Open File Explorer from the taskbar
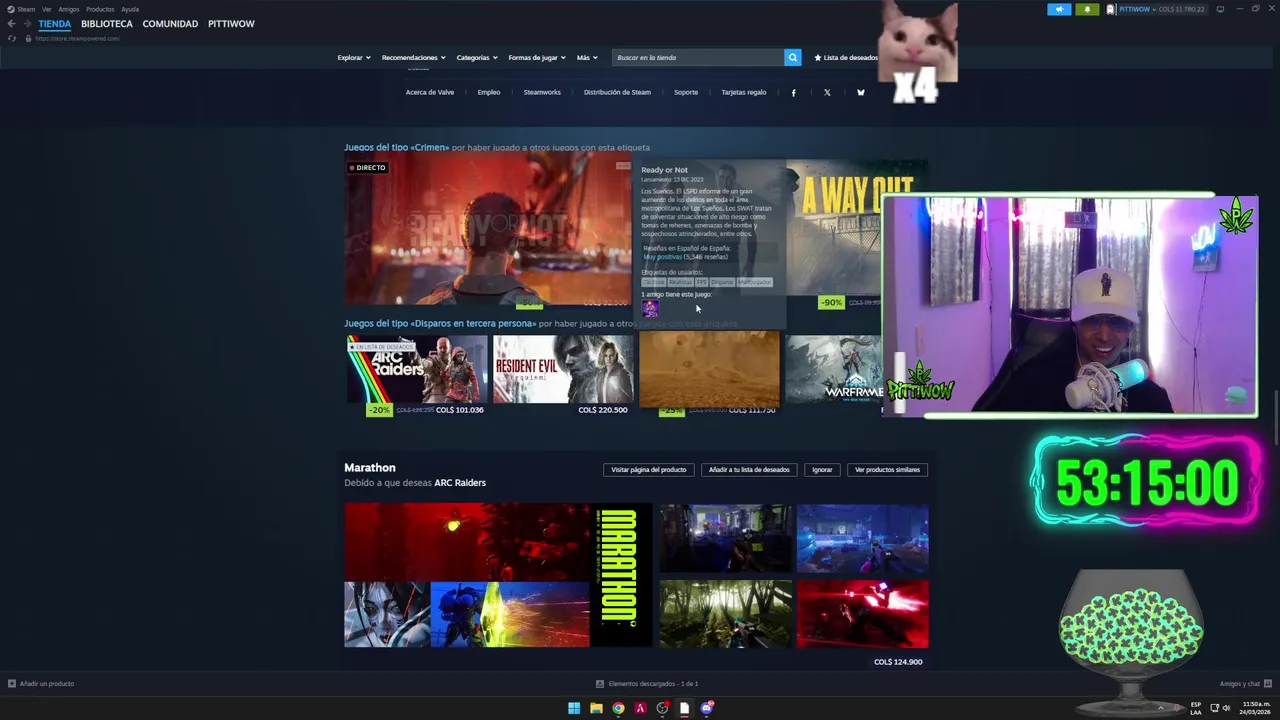 596,708
